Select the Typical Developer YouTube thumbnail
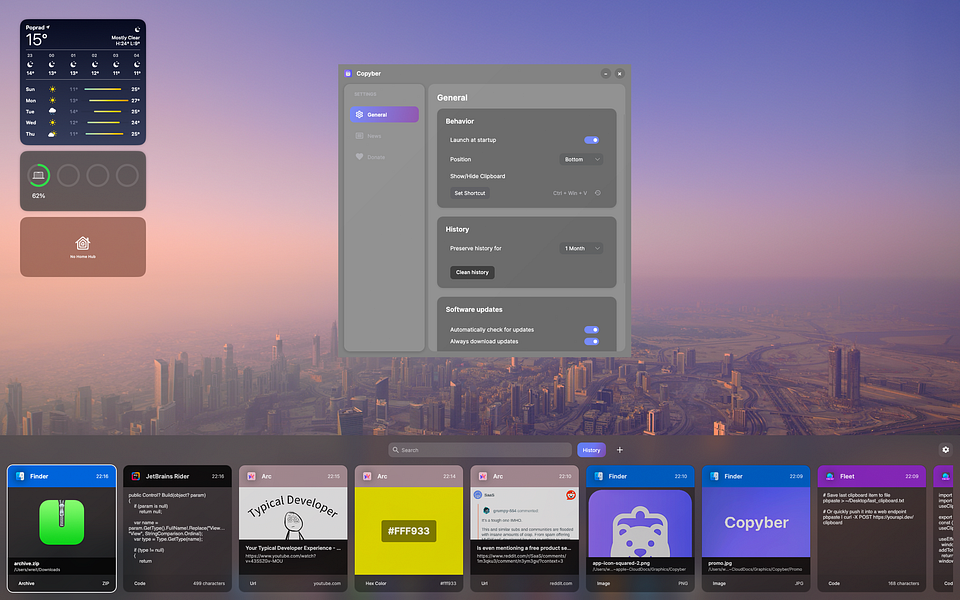The width and height of the screenshot is (960, 600). (293, 514)
